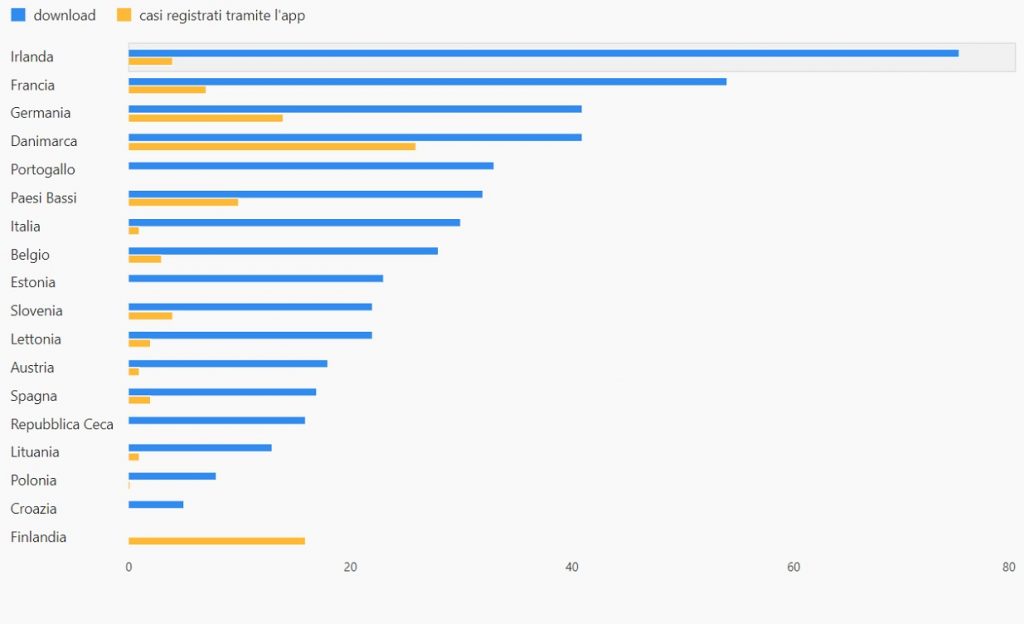Click Lituania's blue download bar
The width and height of the screenshot is (1024, 624).
coord(200,447)
